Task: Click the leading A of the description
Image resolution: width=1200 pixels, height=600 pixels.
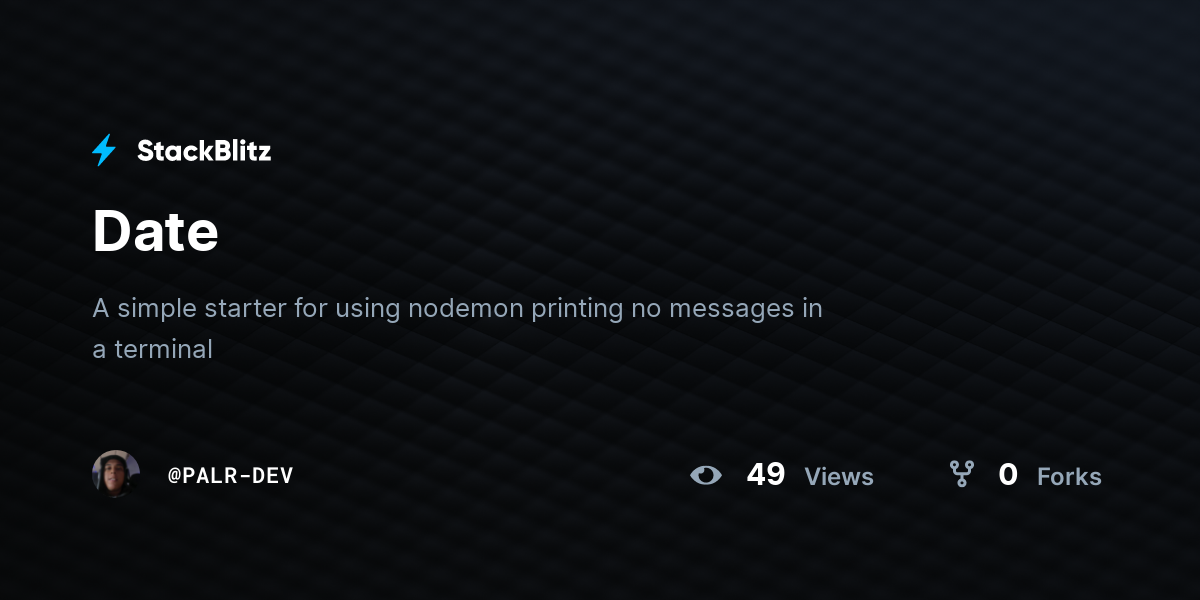Action: click(101, 308)
